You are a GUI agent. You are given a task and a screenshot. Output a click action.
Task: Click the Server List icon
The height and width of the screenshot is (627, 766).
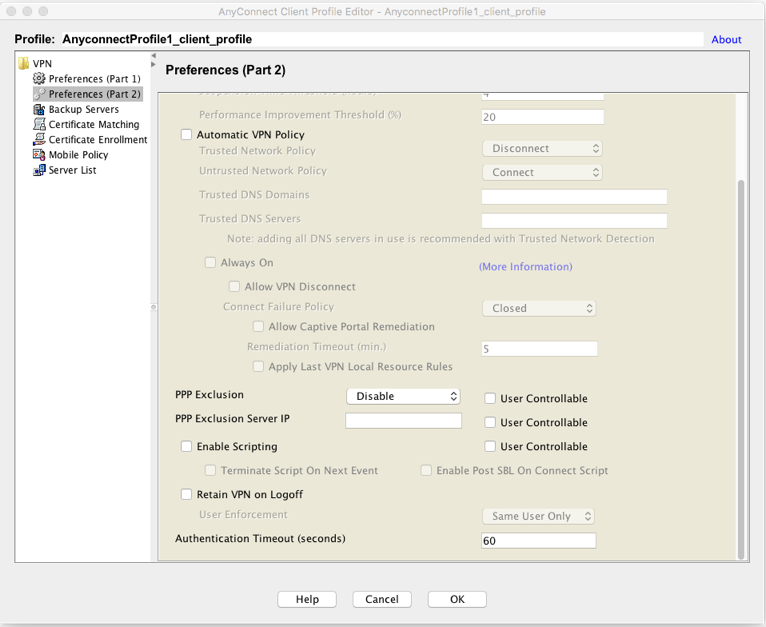39,170
